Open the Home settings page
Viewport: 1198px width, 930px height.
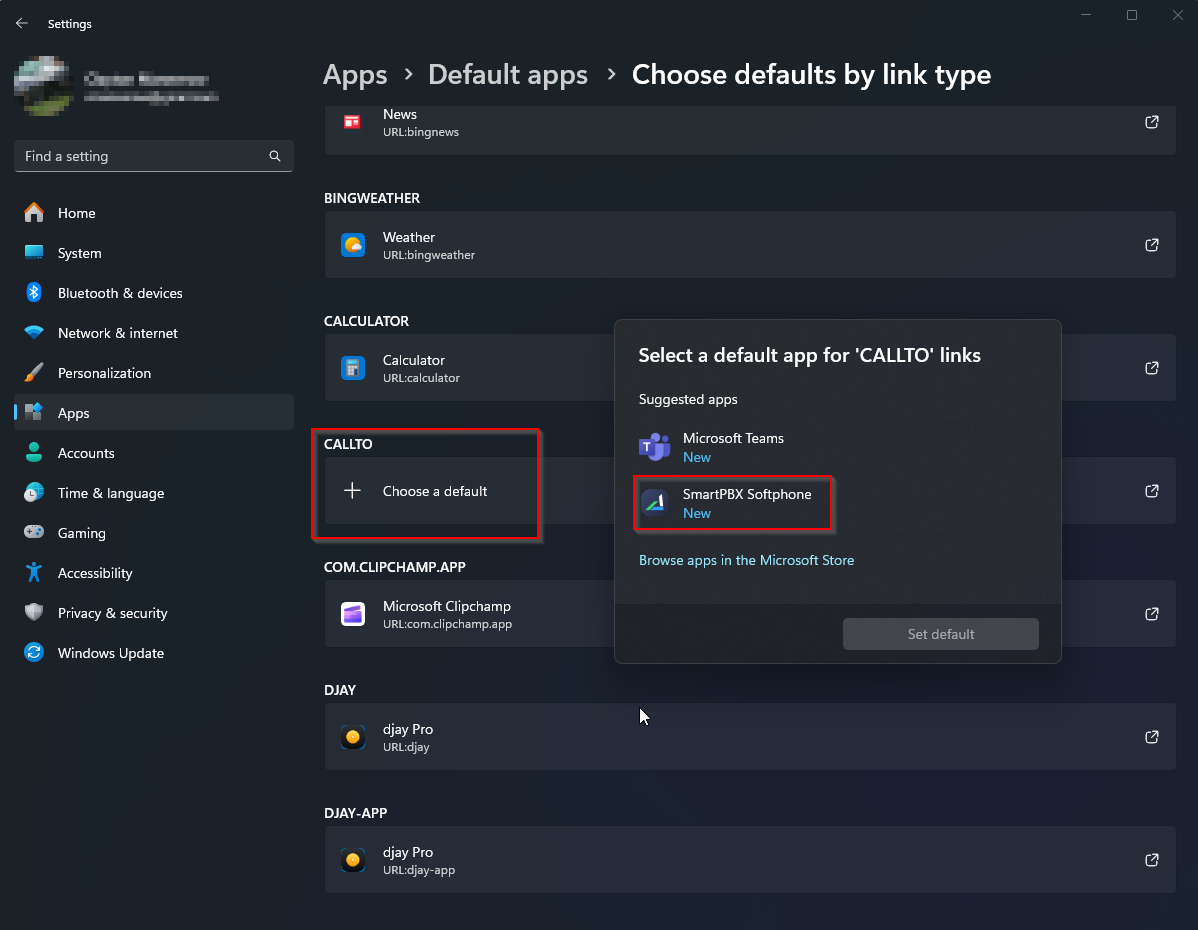tap(154, 213)
